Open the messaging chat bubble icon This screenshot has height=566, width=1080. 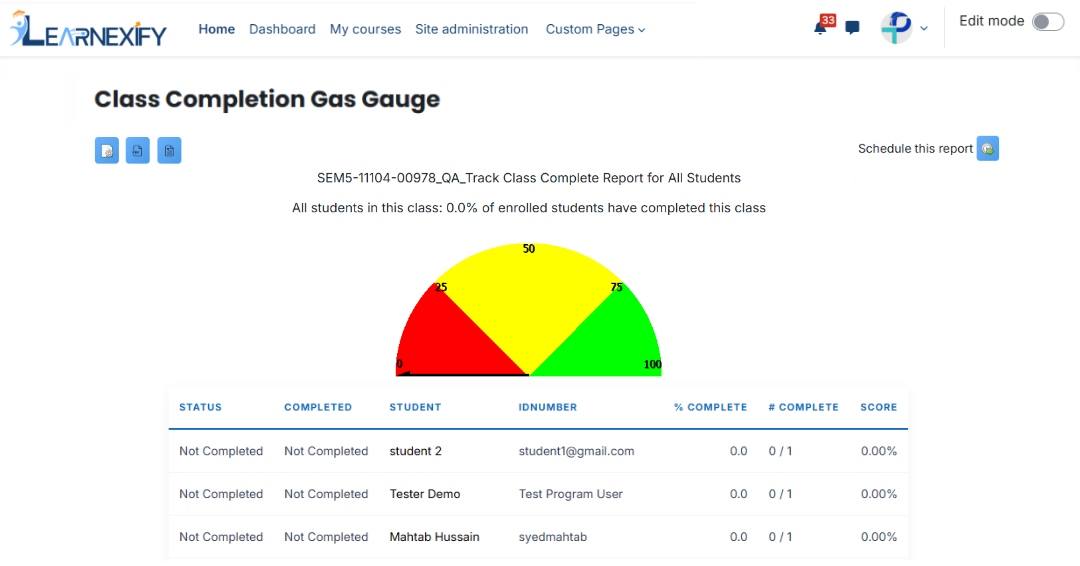852,28
